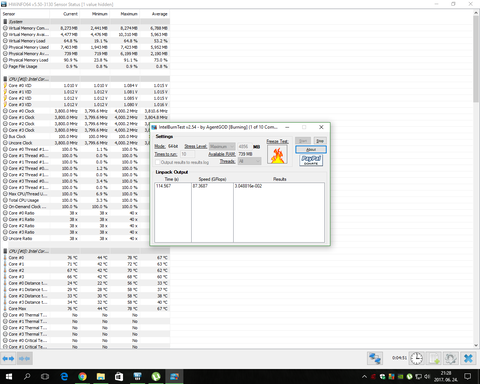Open HWiNFO sensor settings gear icon
Image resolution: width=480 pixels, height=384 pixels.
tap(451, 359)
